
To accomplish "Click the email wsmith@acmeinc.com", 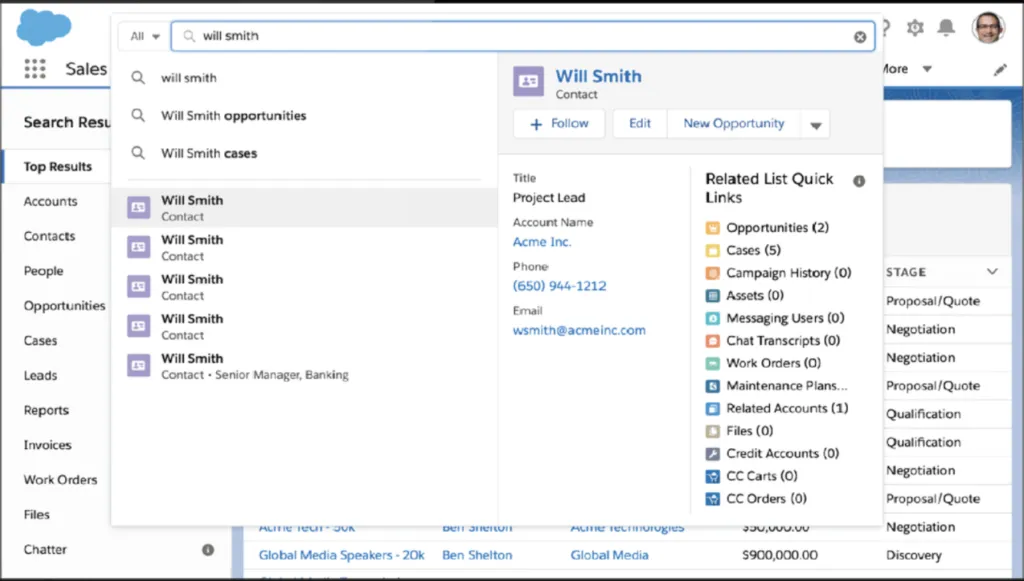I will [x=579, y=330].
